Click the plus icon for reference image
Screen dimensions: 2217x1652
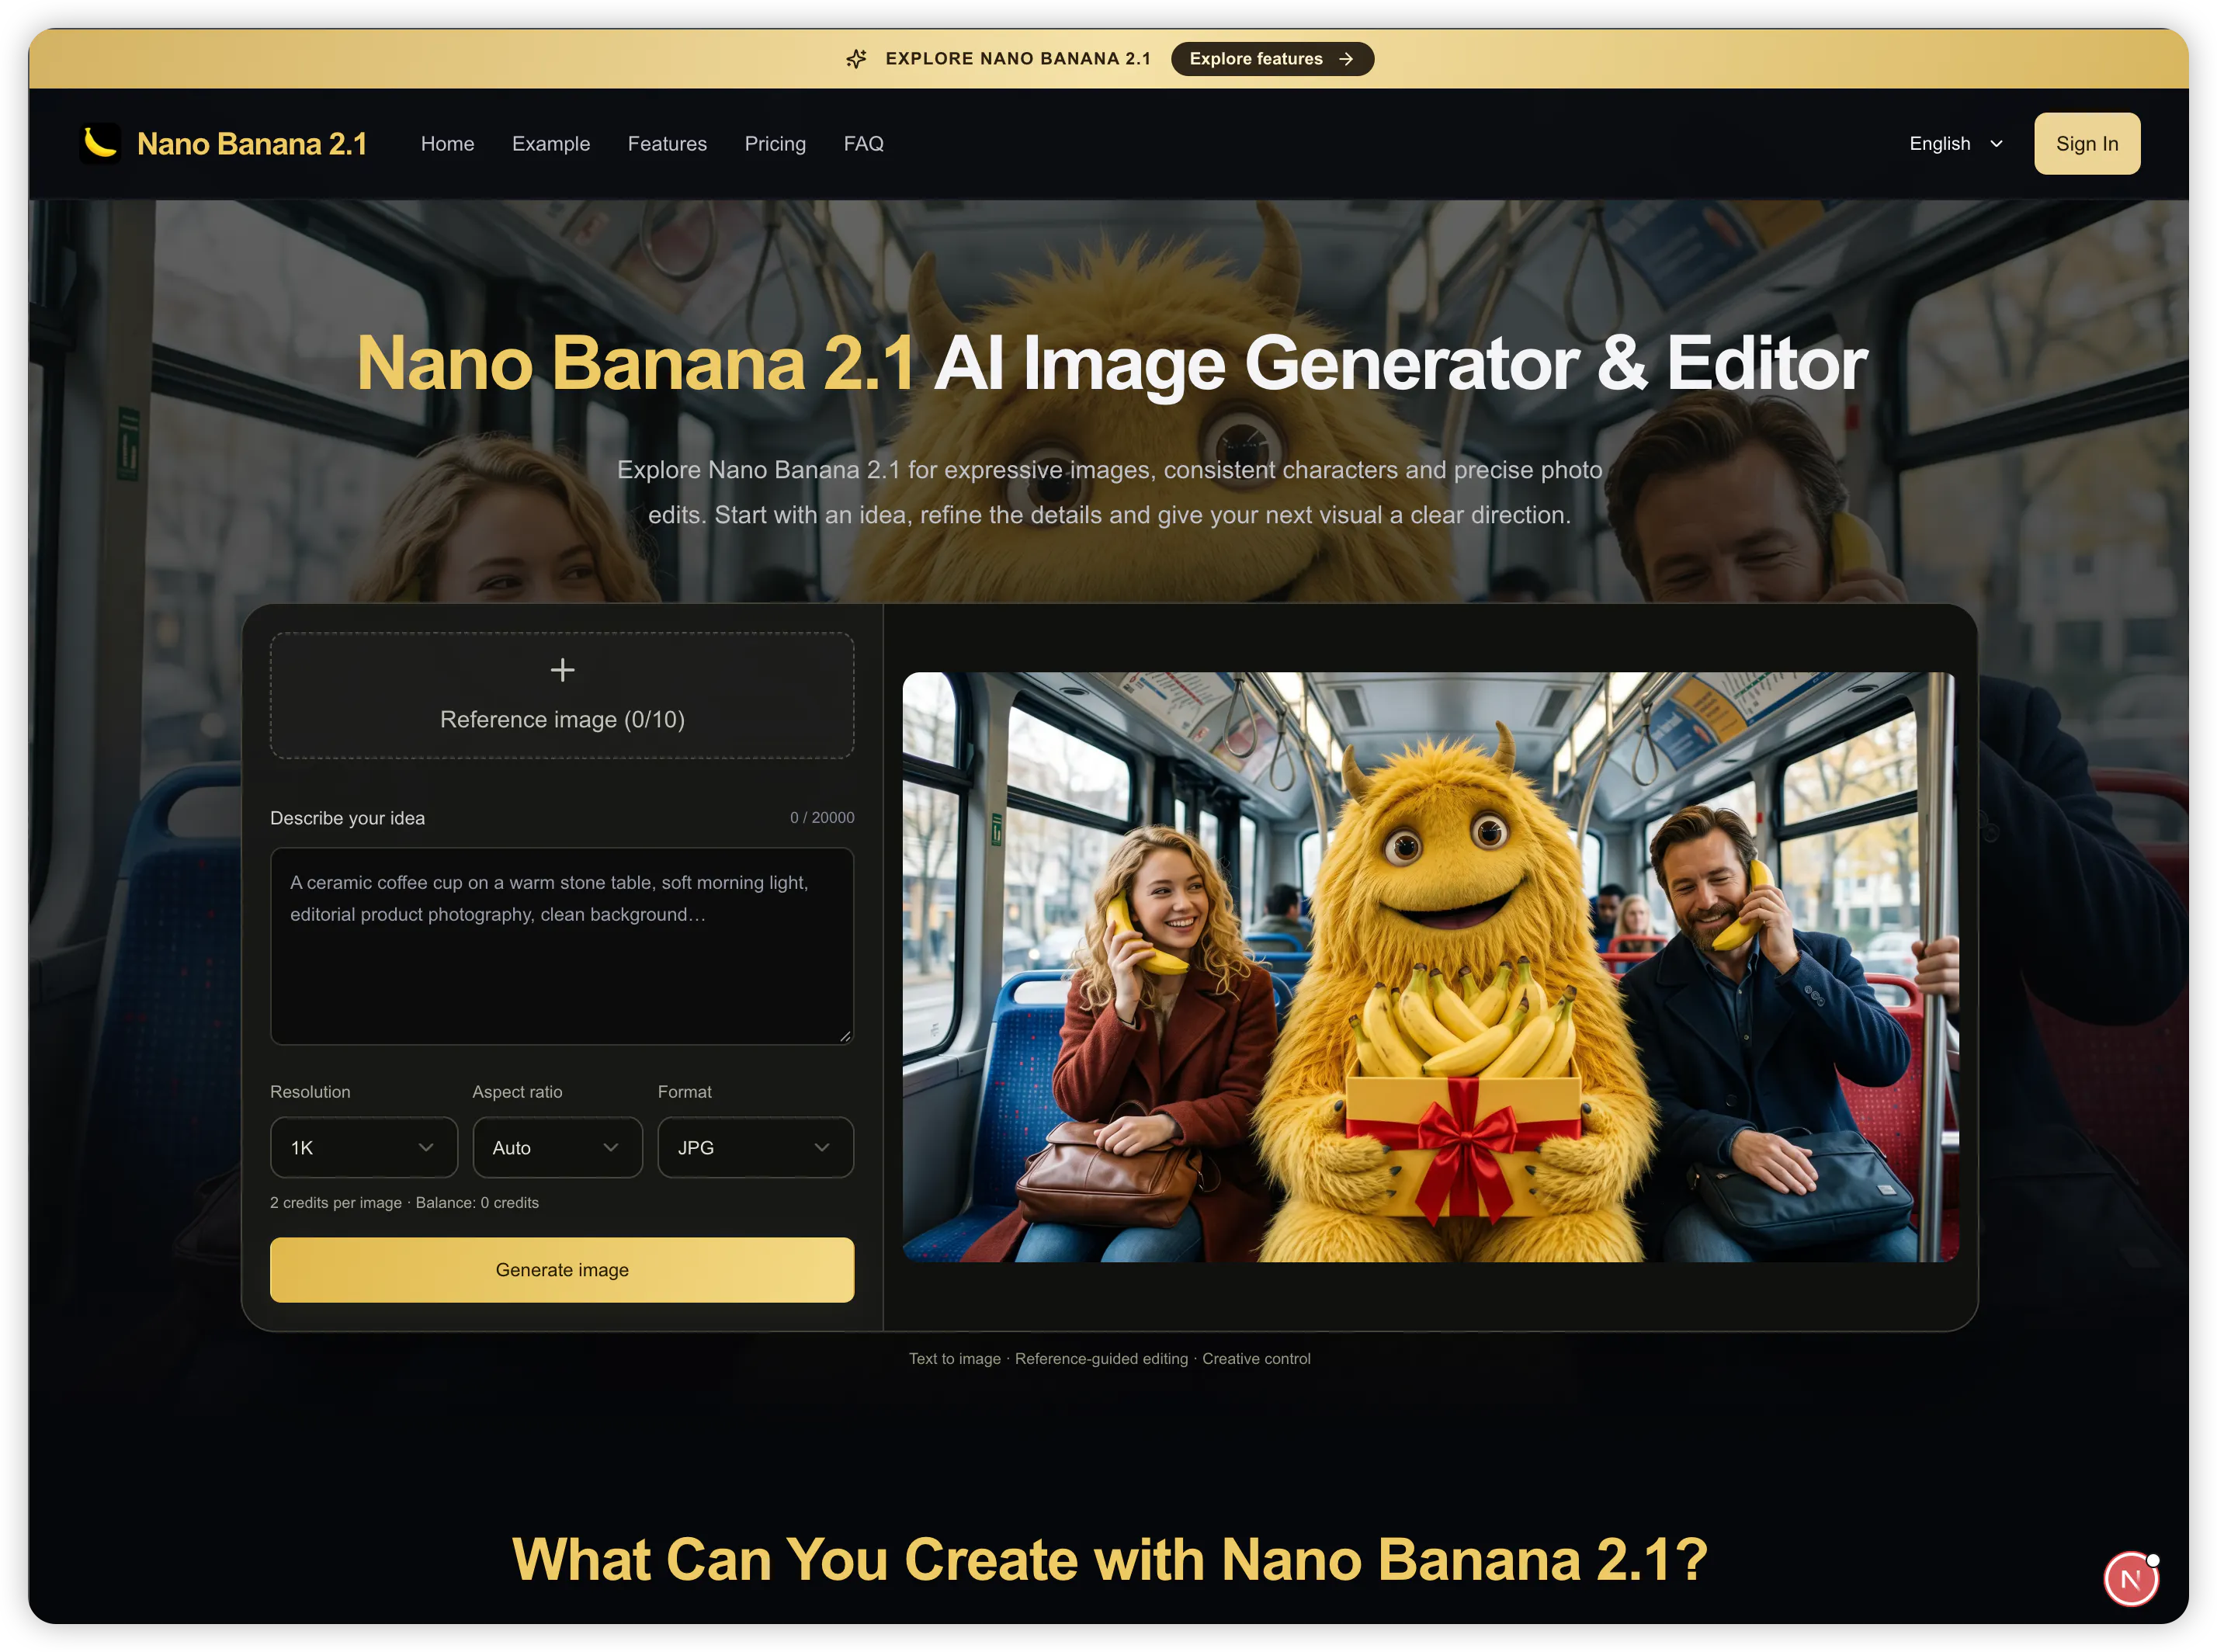[x=562, y=669]
